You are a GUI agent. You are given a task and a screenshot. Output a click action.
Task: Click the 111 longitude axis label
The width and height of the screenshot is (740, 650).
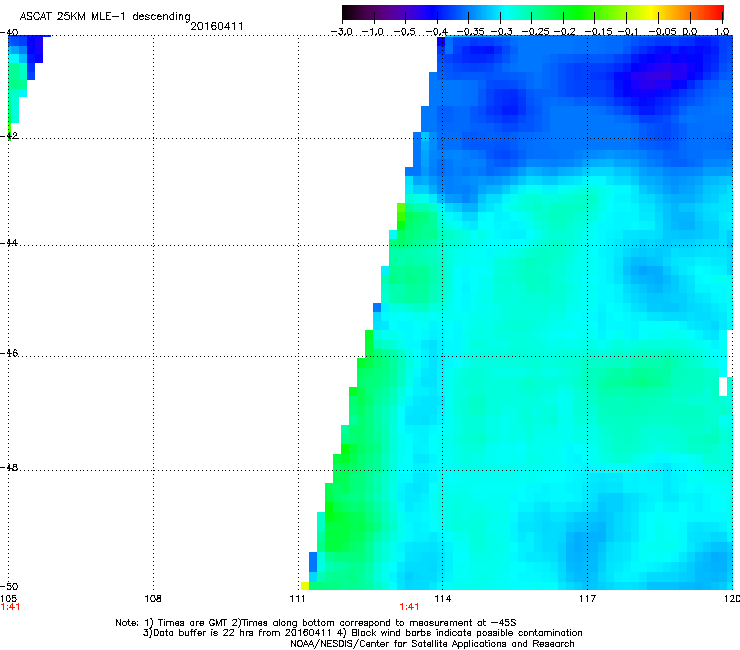pos(298,599)
